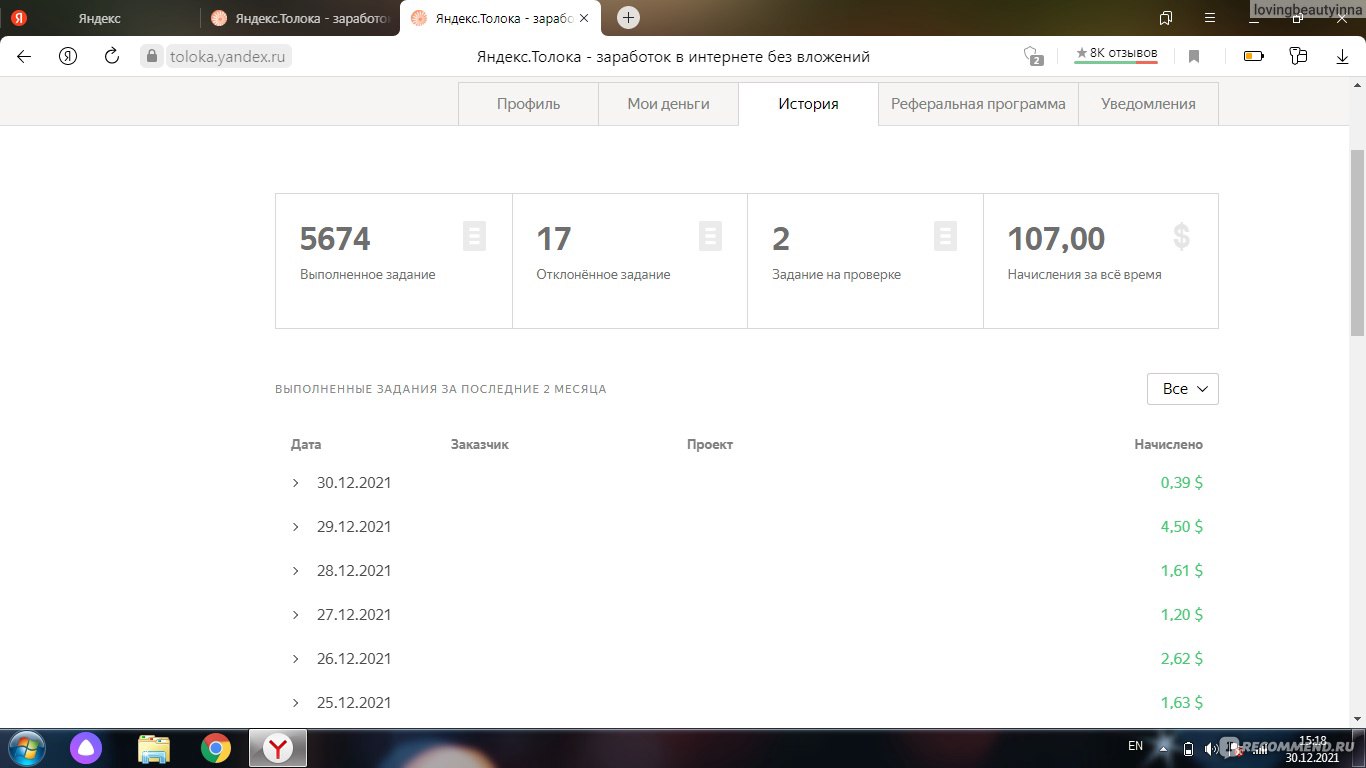Viewport: 1366px width, 768px height.
Task: Click the document icon in Отклонённое задание card
Action: pyautogui.click(x=710, y=236)
